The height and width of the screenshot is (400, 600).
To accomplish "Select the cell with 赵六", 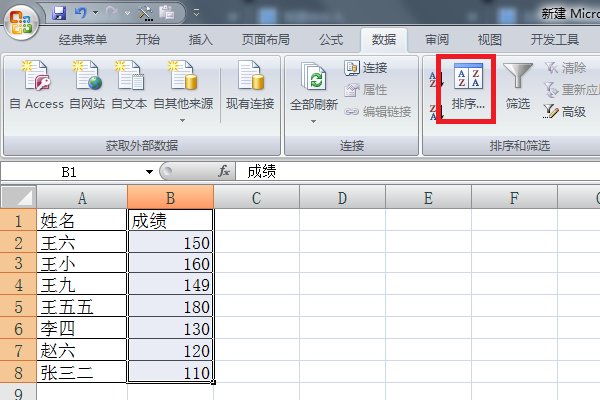I will [82, 350].
